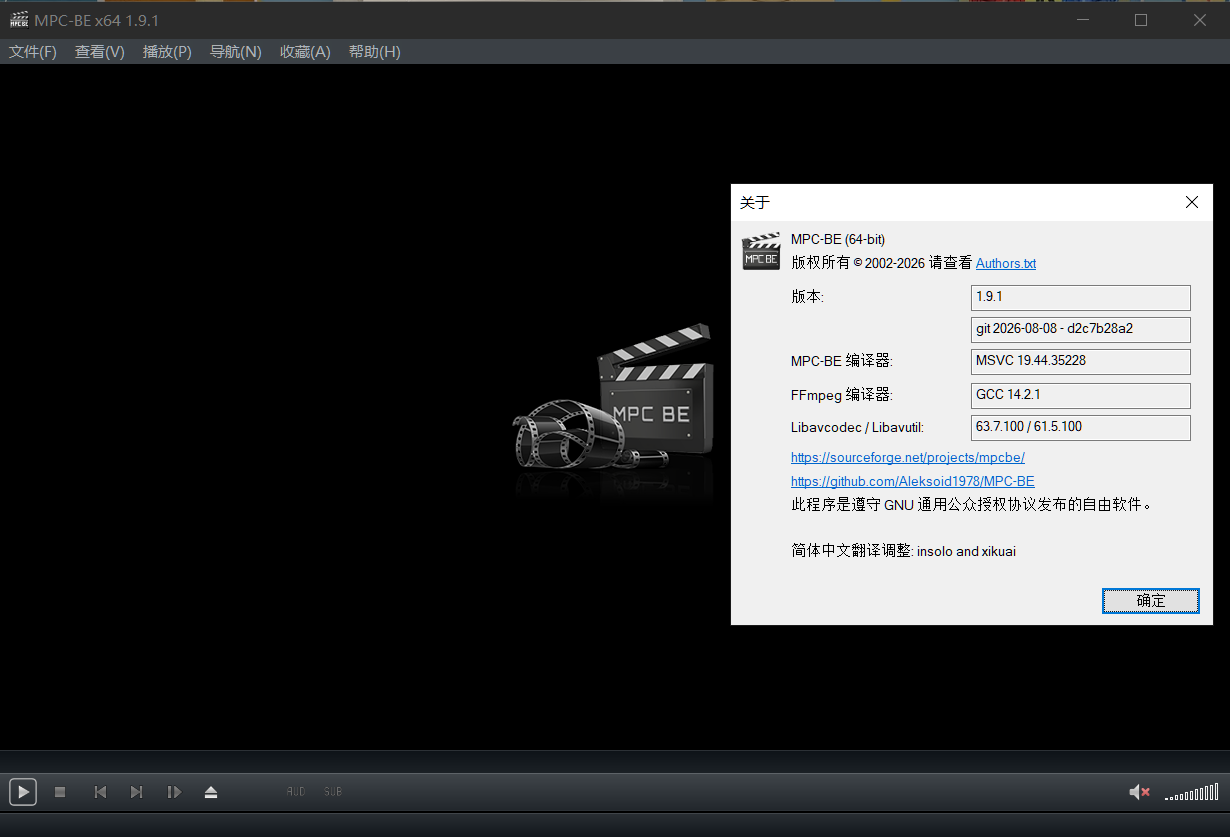Open the Authors.txt link

point(1006,264)
